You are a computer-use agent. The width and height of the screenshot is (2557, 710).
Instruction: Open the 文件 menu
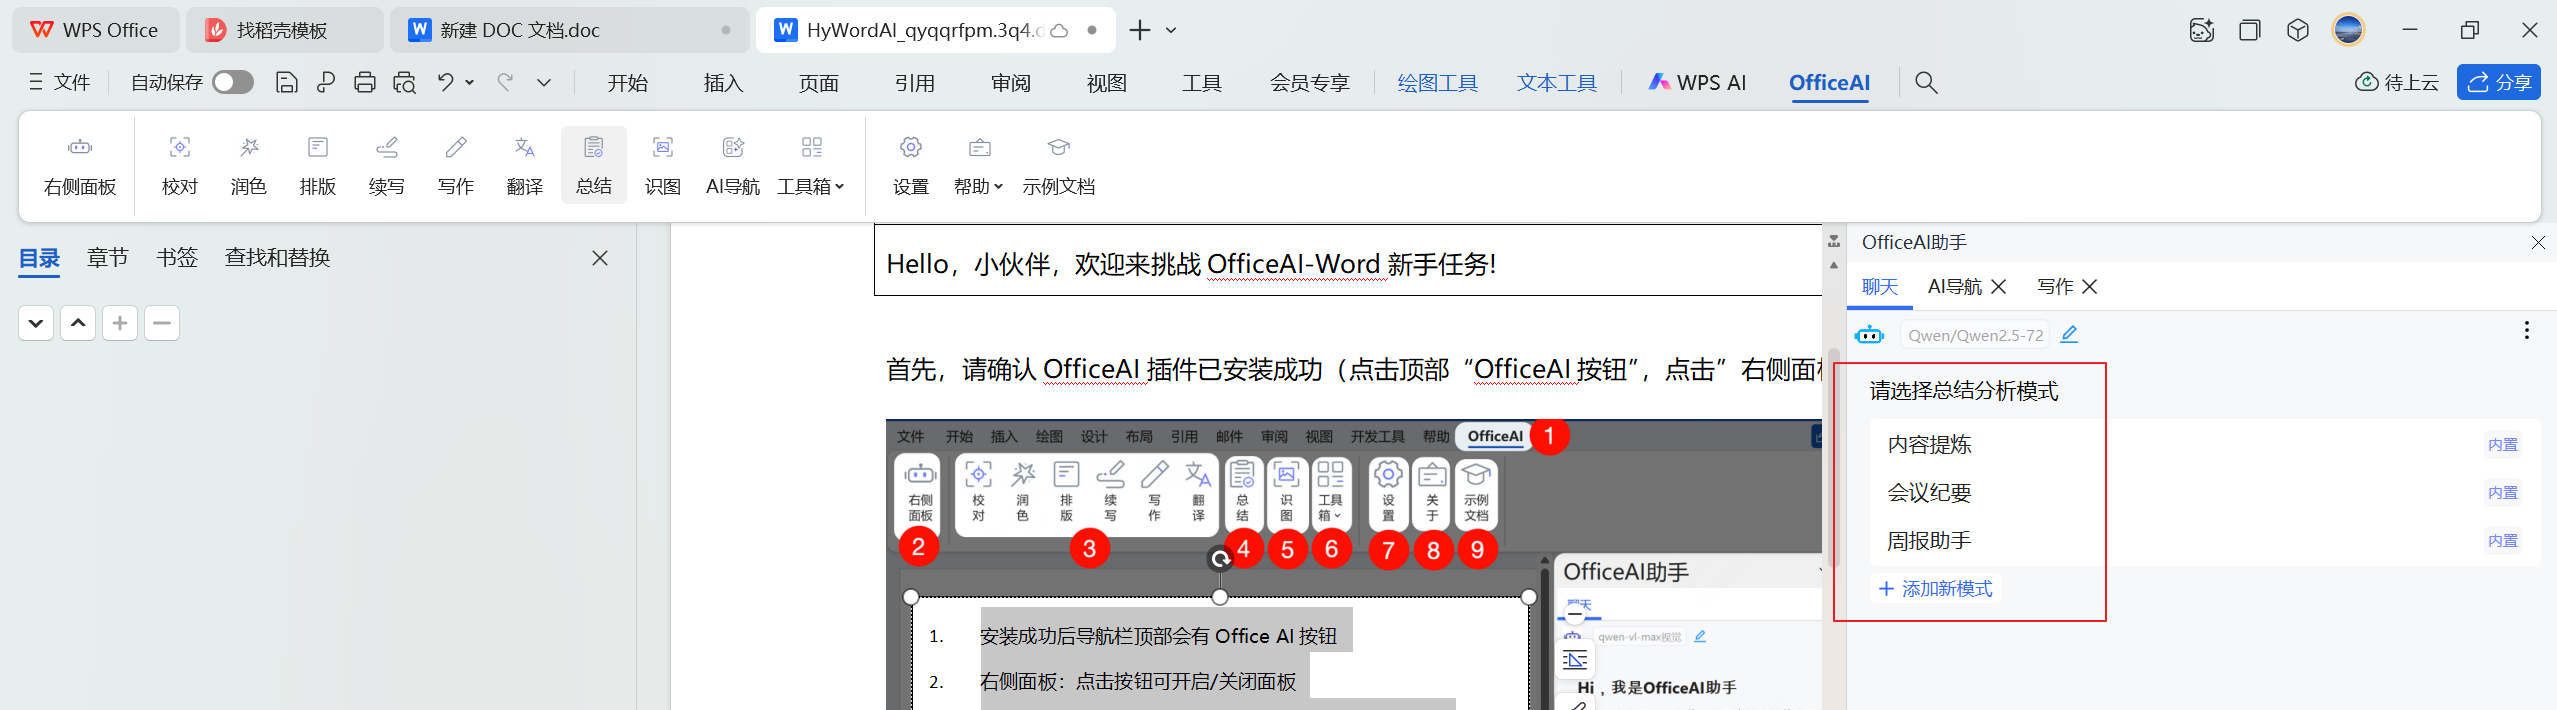click(x=60, y=82)
